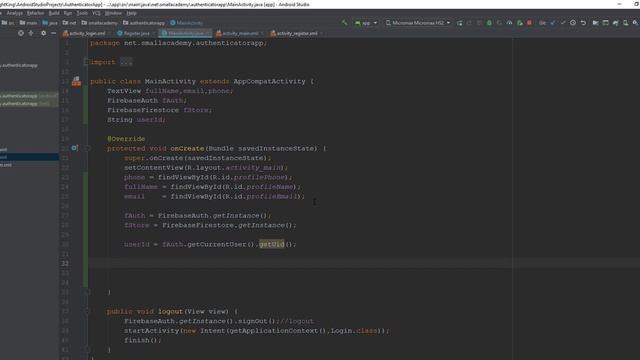Image resolution: width=640 pixels, height=360 pixels.
Task: Click the collapse-all icon in Project panel header
Action: [x=31, y=33]
